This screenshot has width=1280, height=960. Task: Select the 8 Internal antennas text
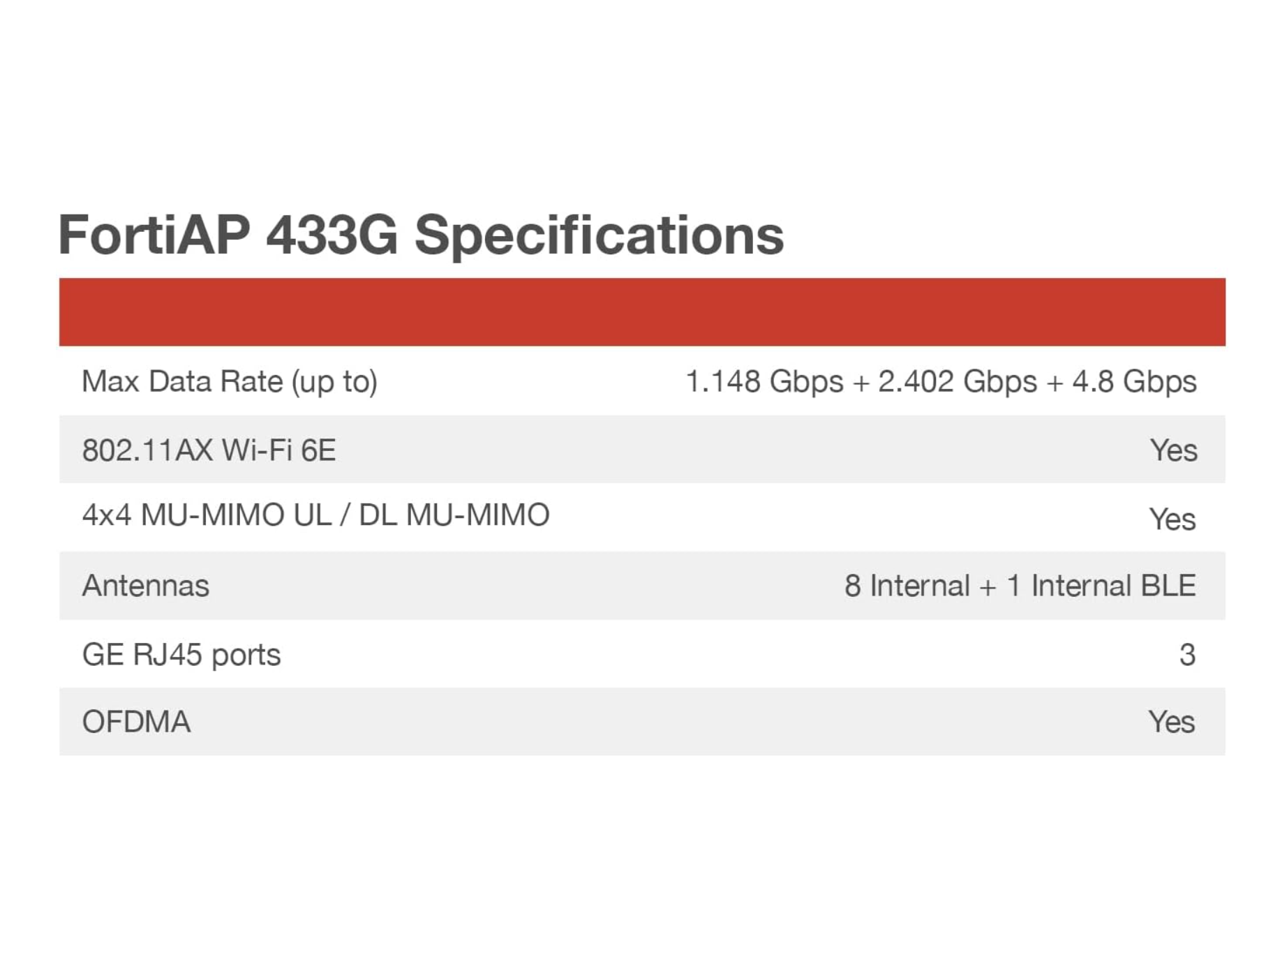[x=907, y=585]
